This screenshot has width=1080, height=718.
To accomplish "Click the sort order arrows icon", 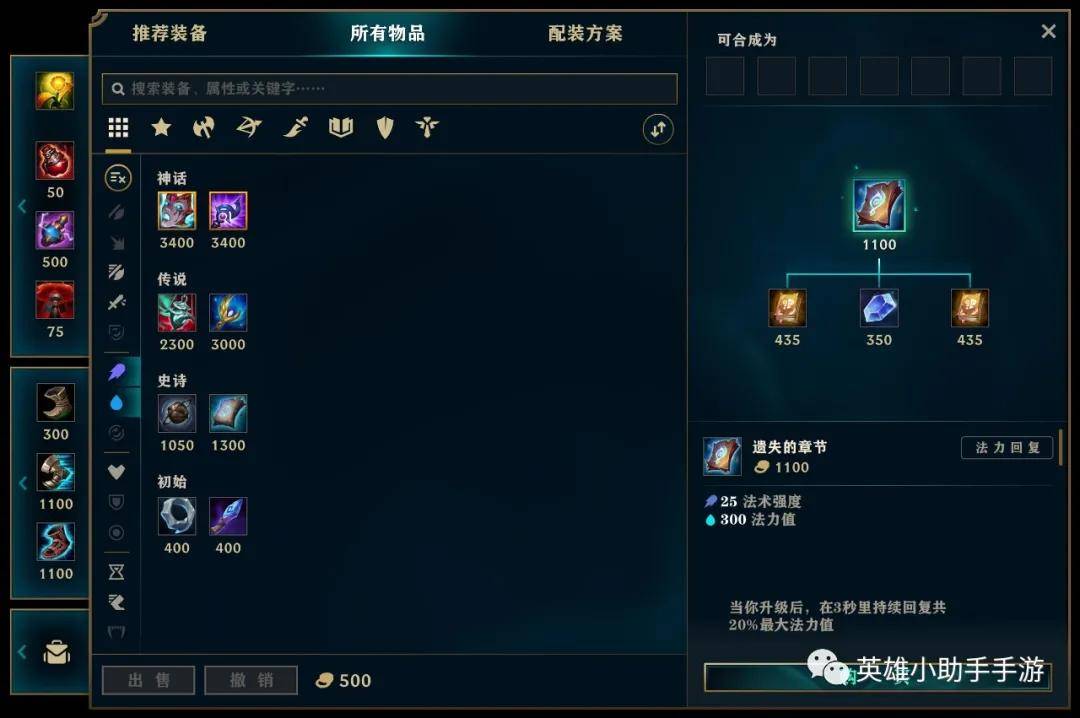I will pyautogui.click(x=658, y=129).
